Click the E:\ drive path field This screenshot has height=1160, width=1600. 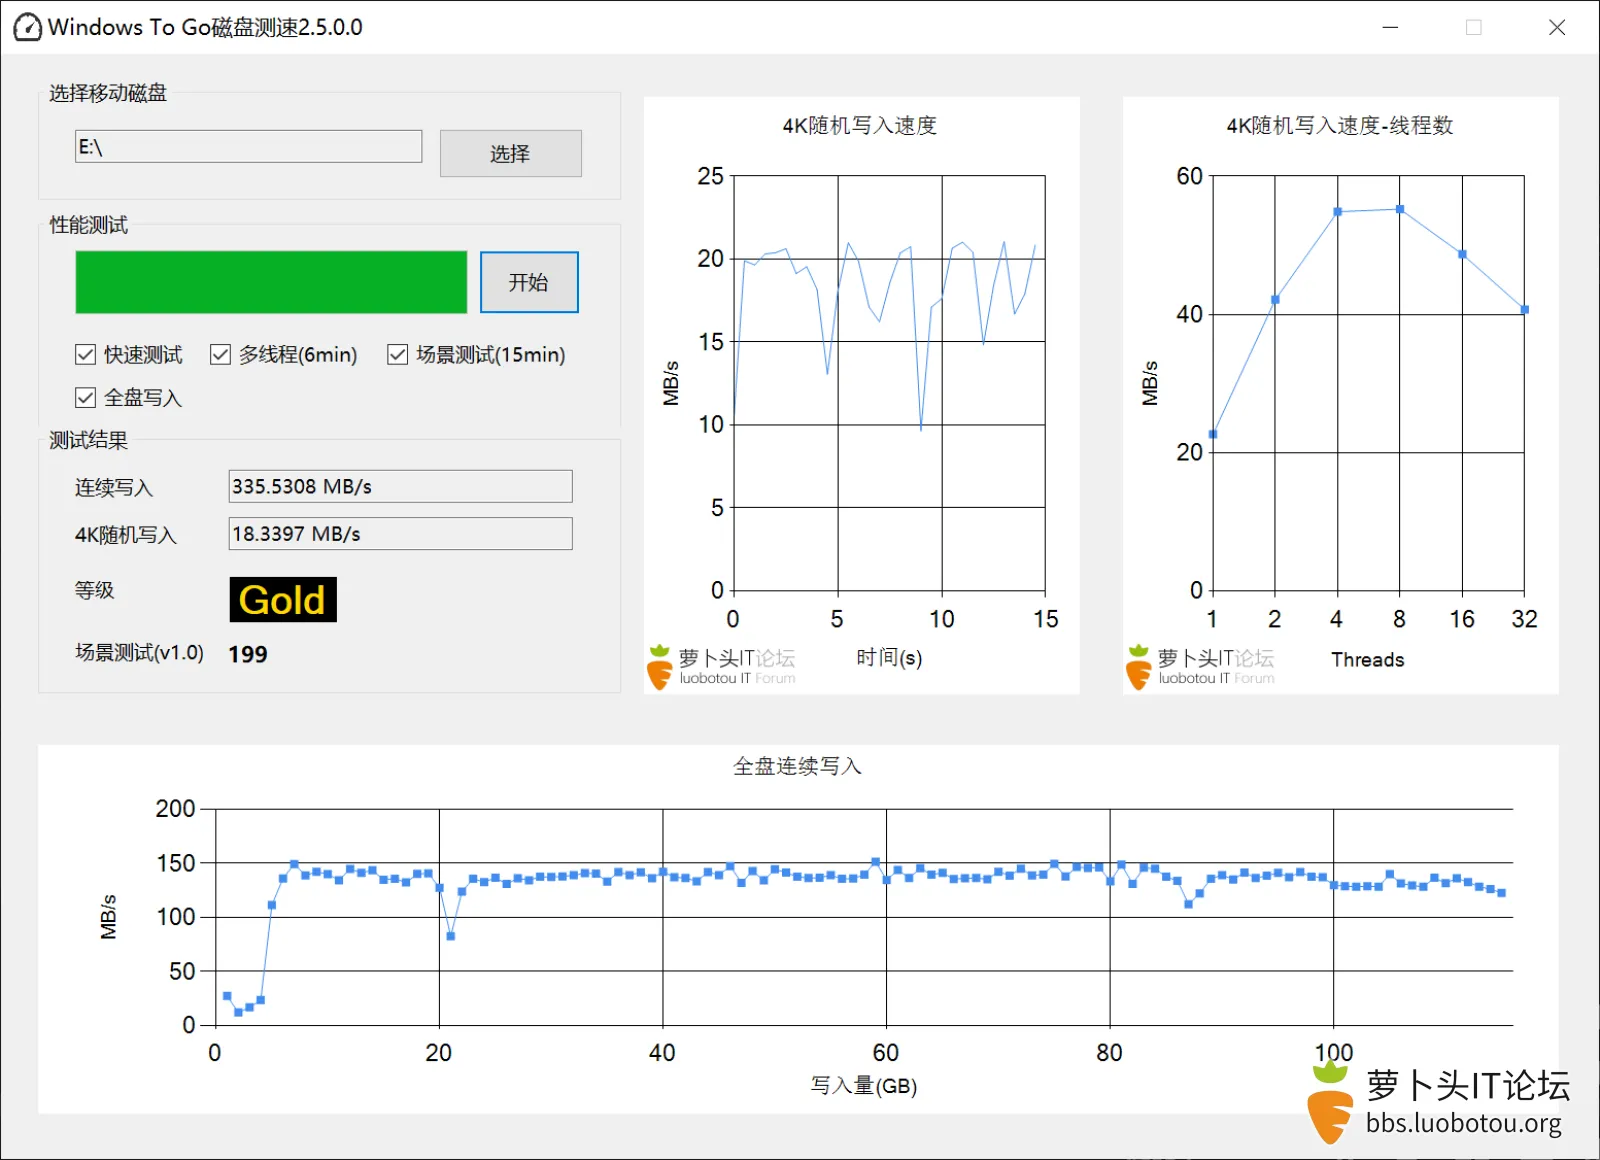[248, 147]
